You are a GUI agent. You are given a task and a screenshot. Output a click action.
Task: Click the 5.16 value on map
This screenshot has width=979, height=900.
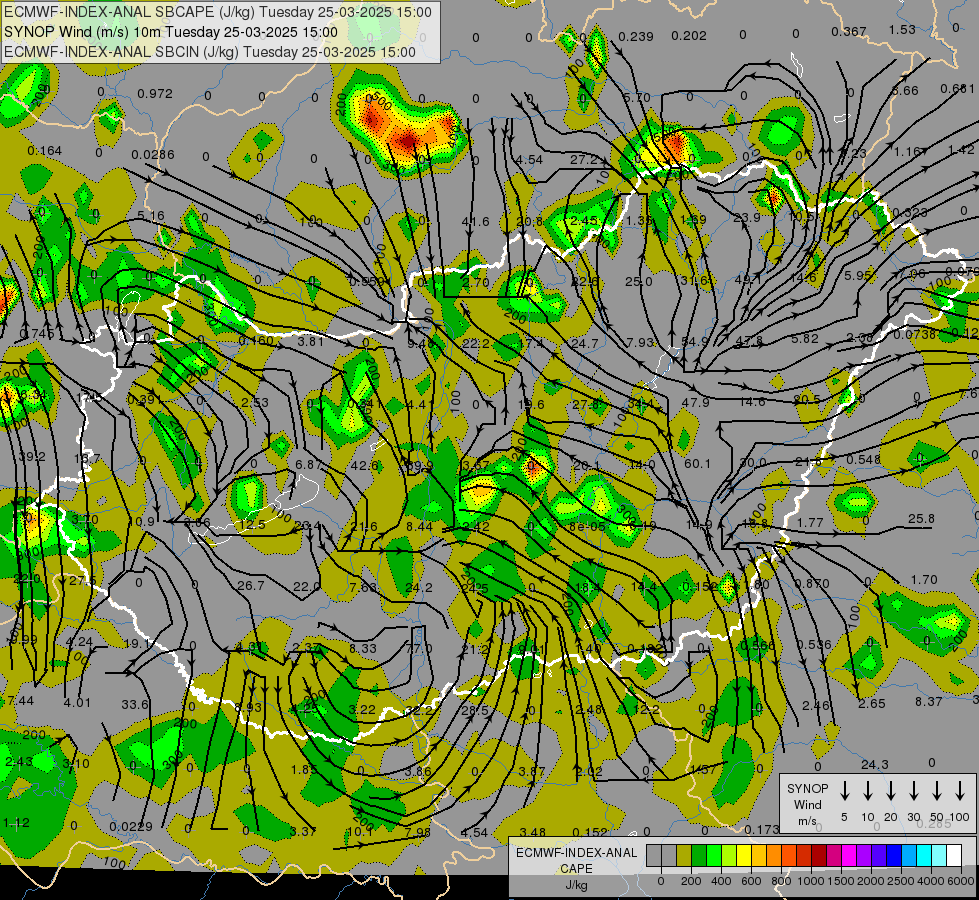[x=150, y=215]
